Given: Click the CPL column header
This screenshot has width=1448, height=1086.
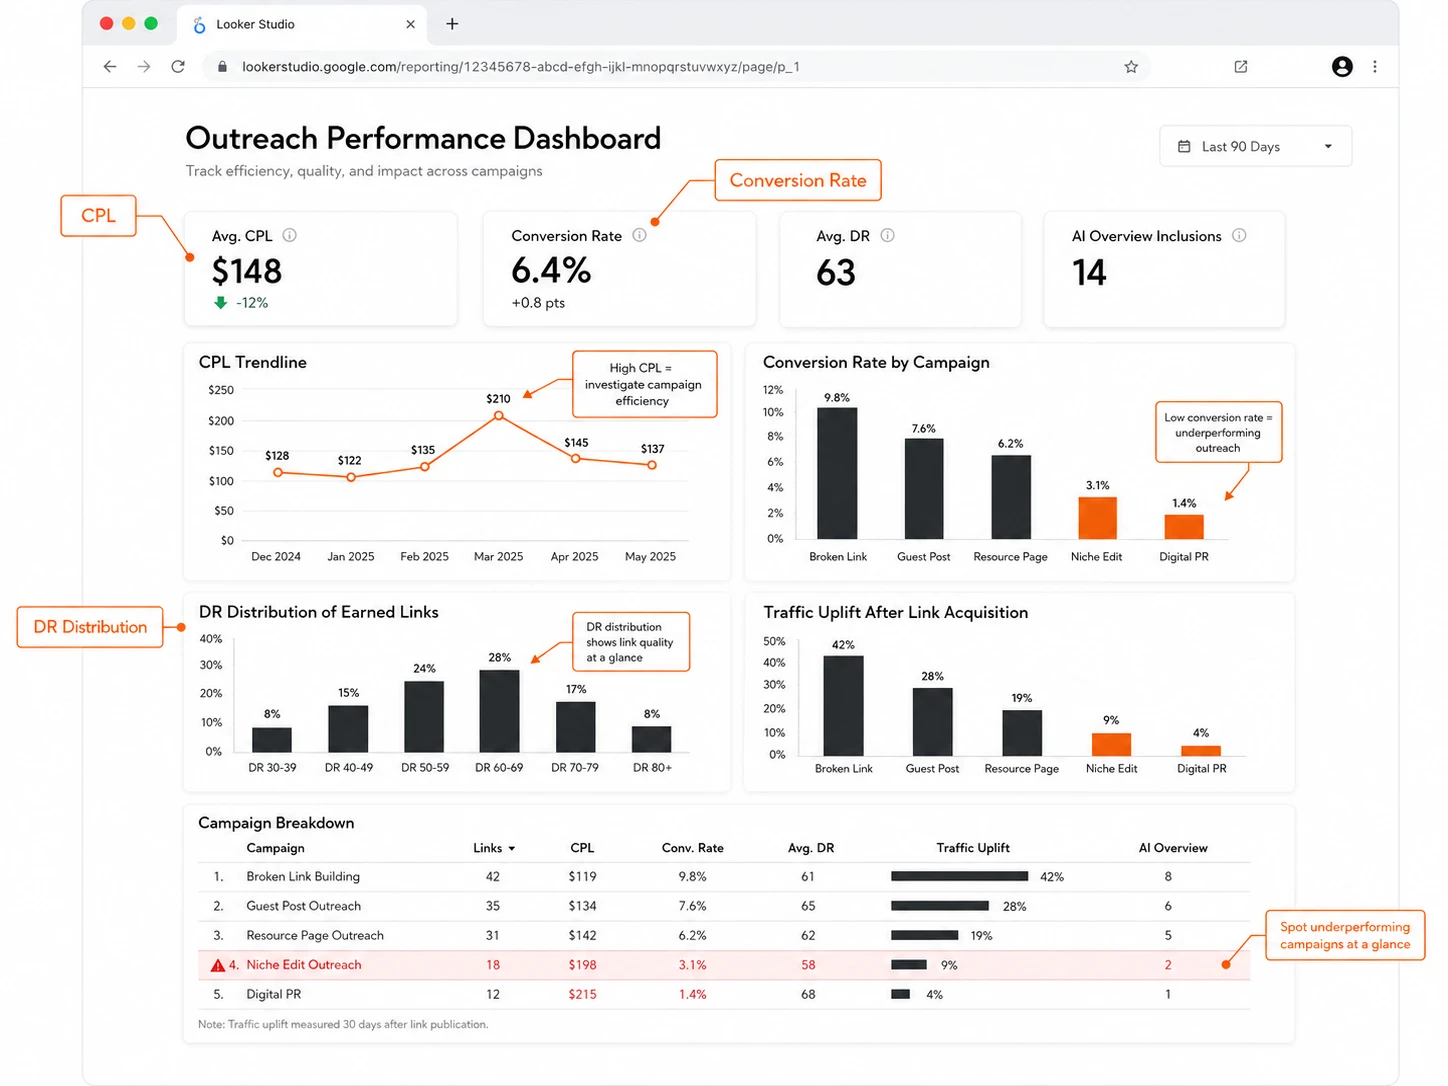Looking at the screenshot, I should point(582,848).
